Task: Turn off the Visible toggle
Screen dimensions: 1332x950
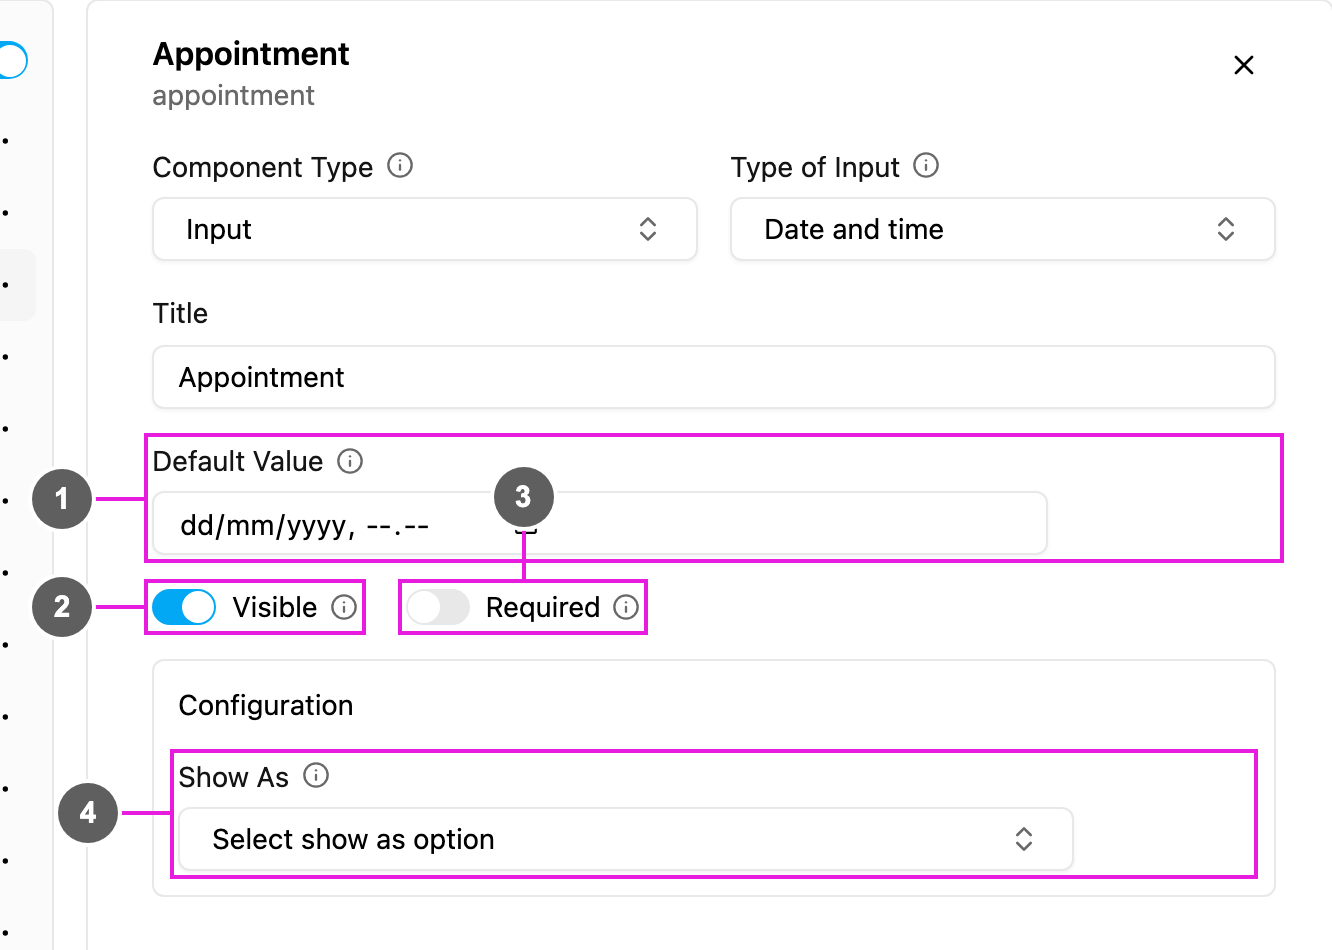Action: [x=184, y=607]
